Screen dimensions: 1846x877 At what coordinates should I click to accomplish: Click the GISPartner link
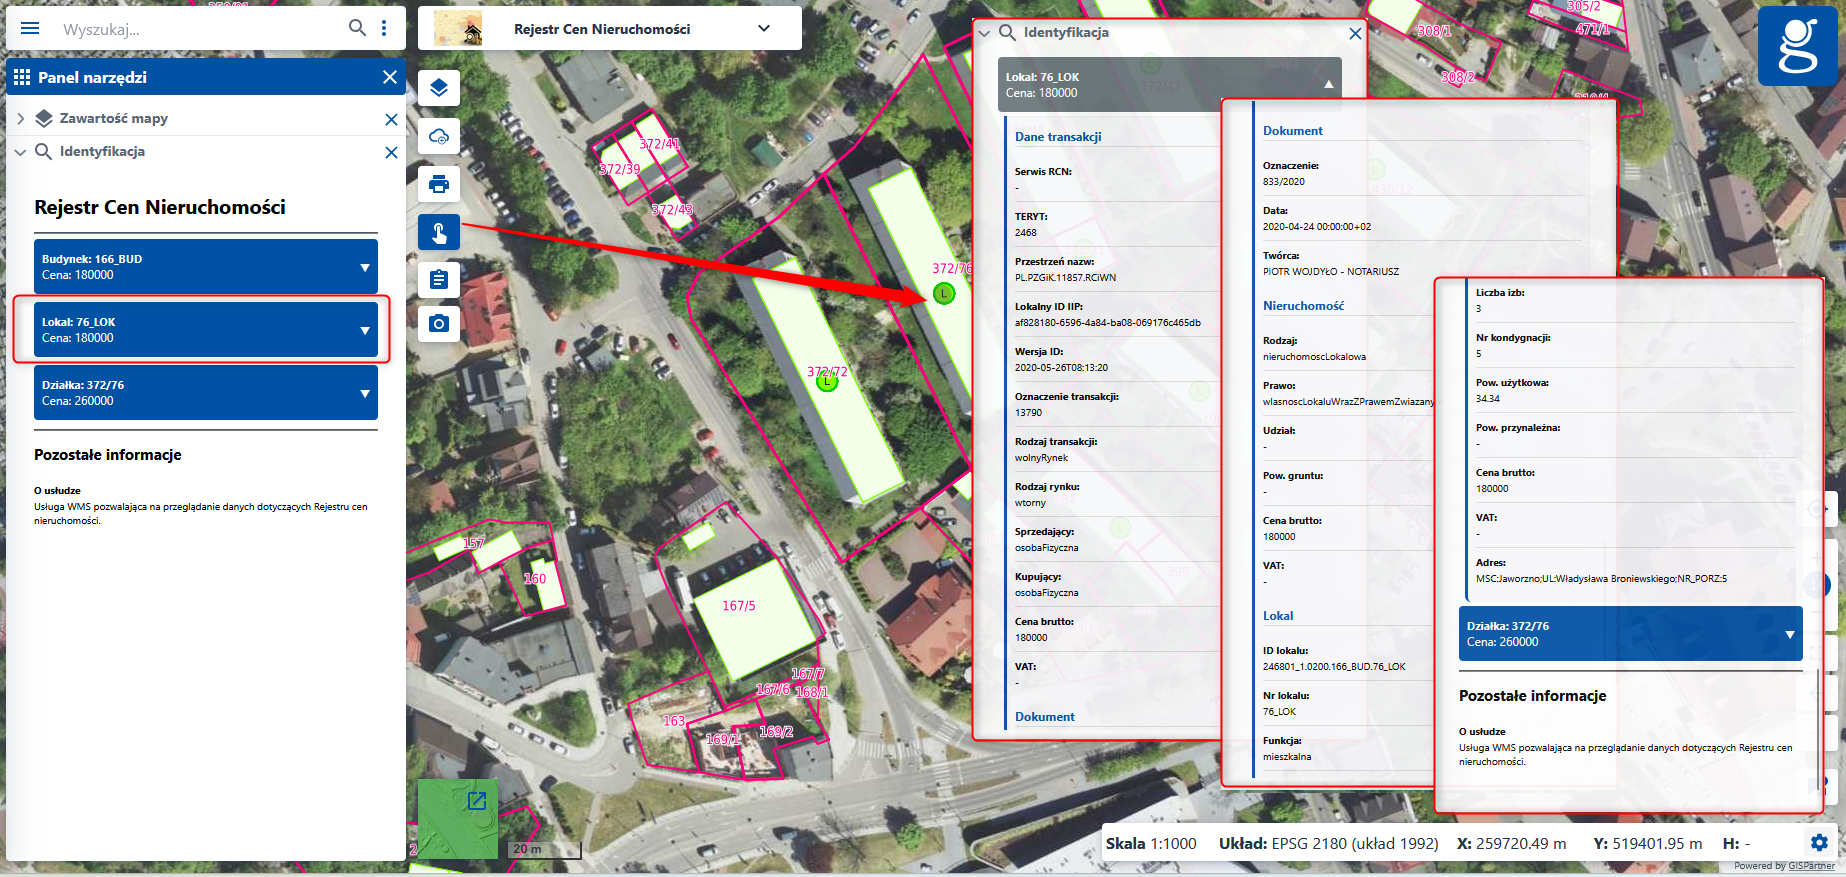coord(1812,866)
